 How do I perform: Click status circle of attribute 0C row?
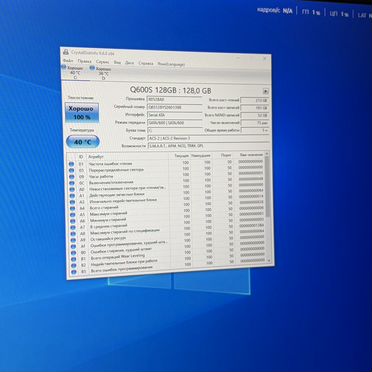[72, 183]
